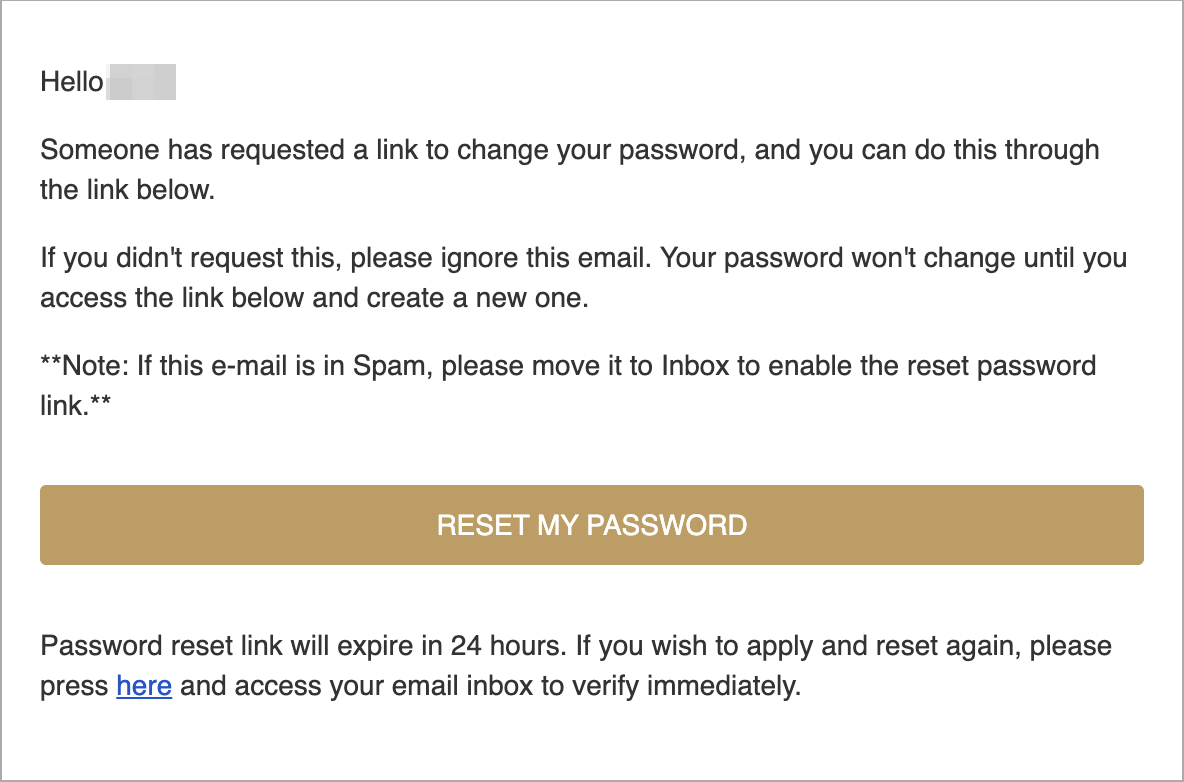Click the "24 hours" expiry text
Viewport: 1184px width, 782px height.
pyautogui.click(x=507, y=645)
